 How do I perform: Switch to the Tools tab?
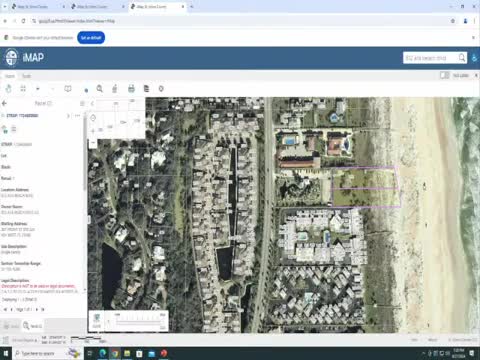point(26,76)
